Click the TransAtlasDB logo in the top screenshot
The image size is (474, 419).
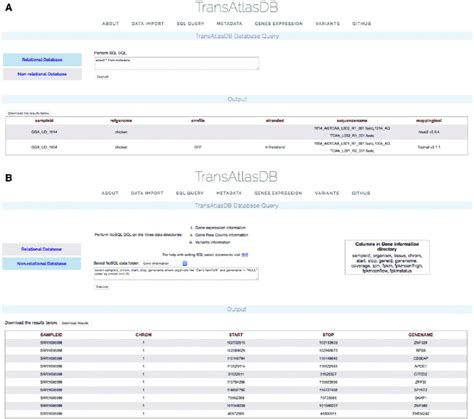[x=236, y=7]
